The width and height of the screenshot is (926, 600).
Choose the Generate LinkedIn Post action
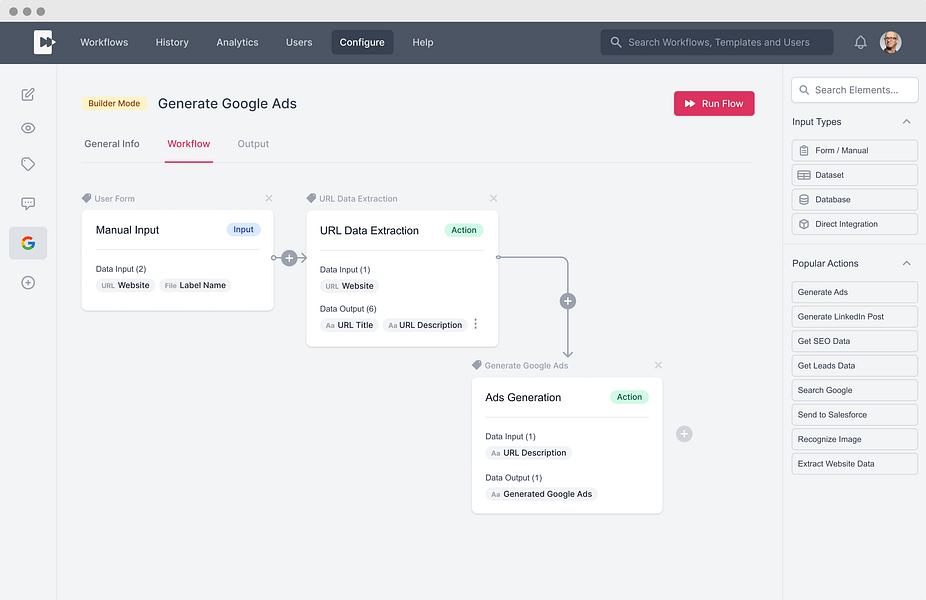point(855,317)
